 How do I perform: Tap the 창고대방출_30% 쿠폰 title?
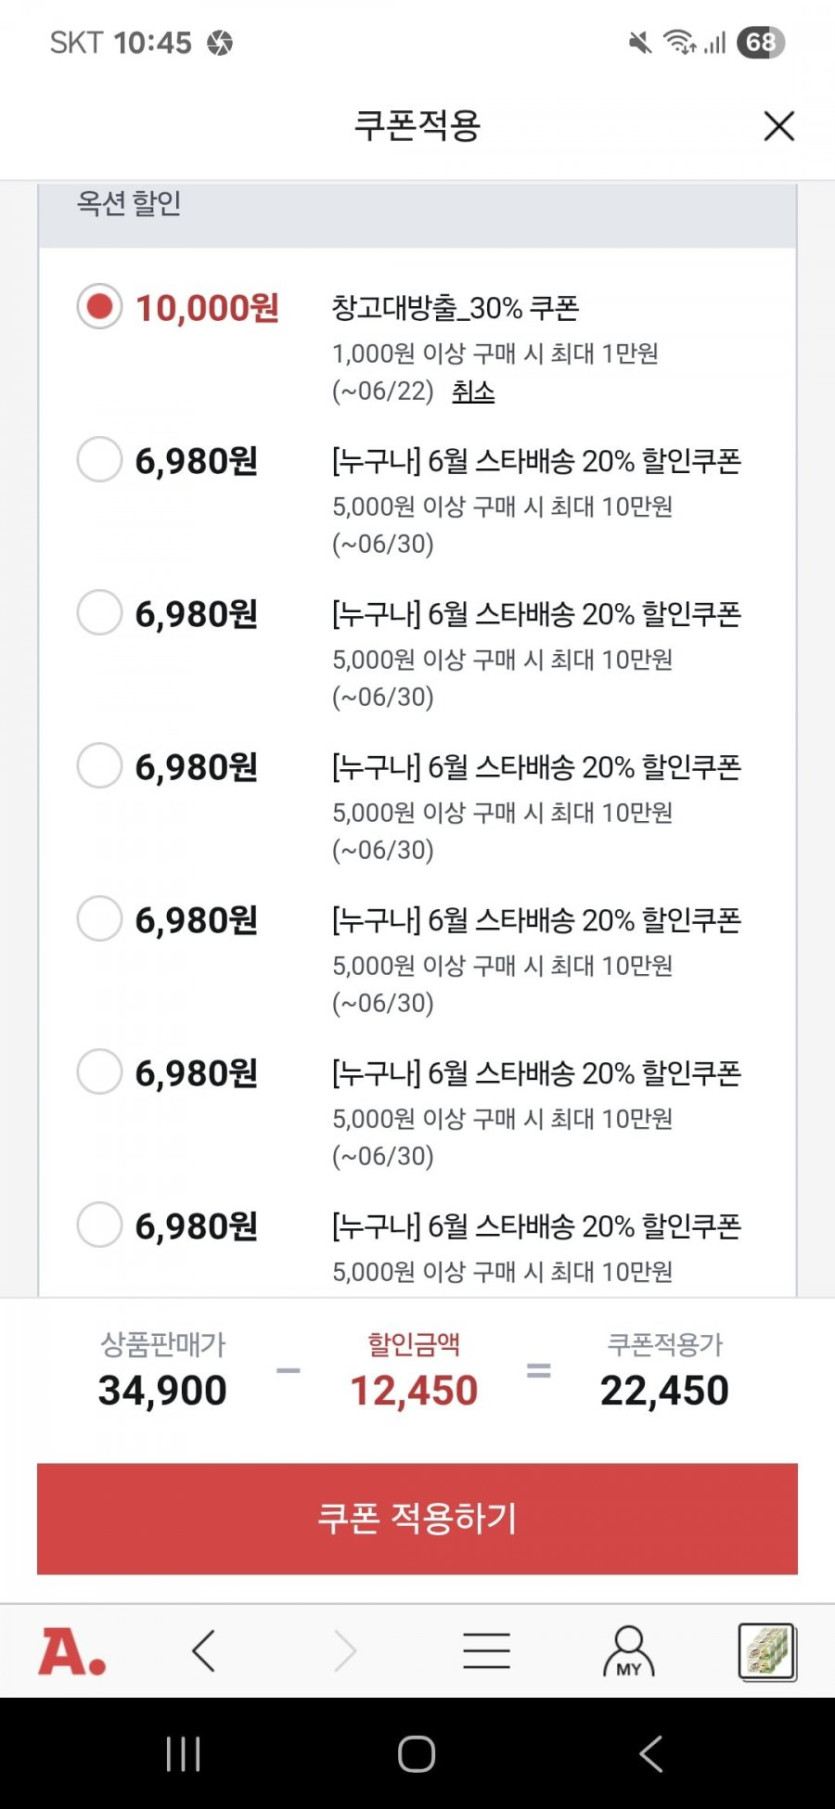(455, 307)
